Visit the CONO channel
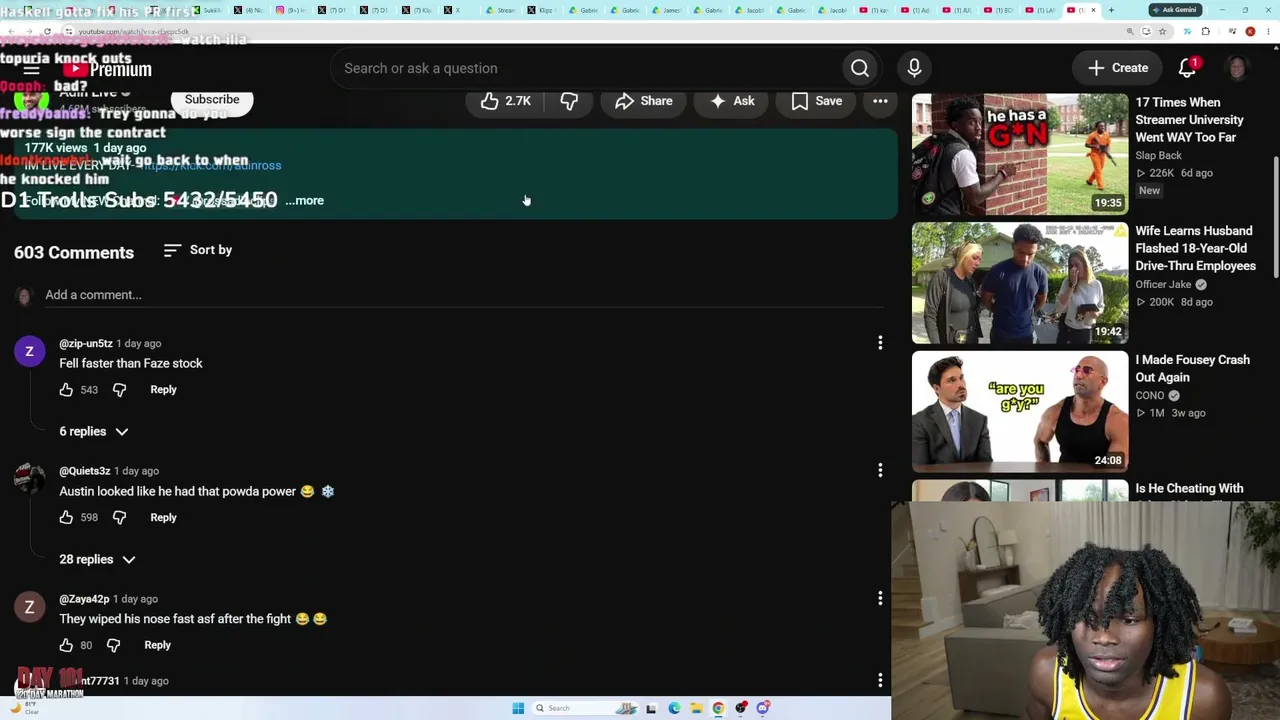The image size is (1280, 720). 1150,396
